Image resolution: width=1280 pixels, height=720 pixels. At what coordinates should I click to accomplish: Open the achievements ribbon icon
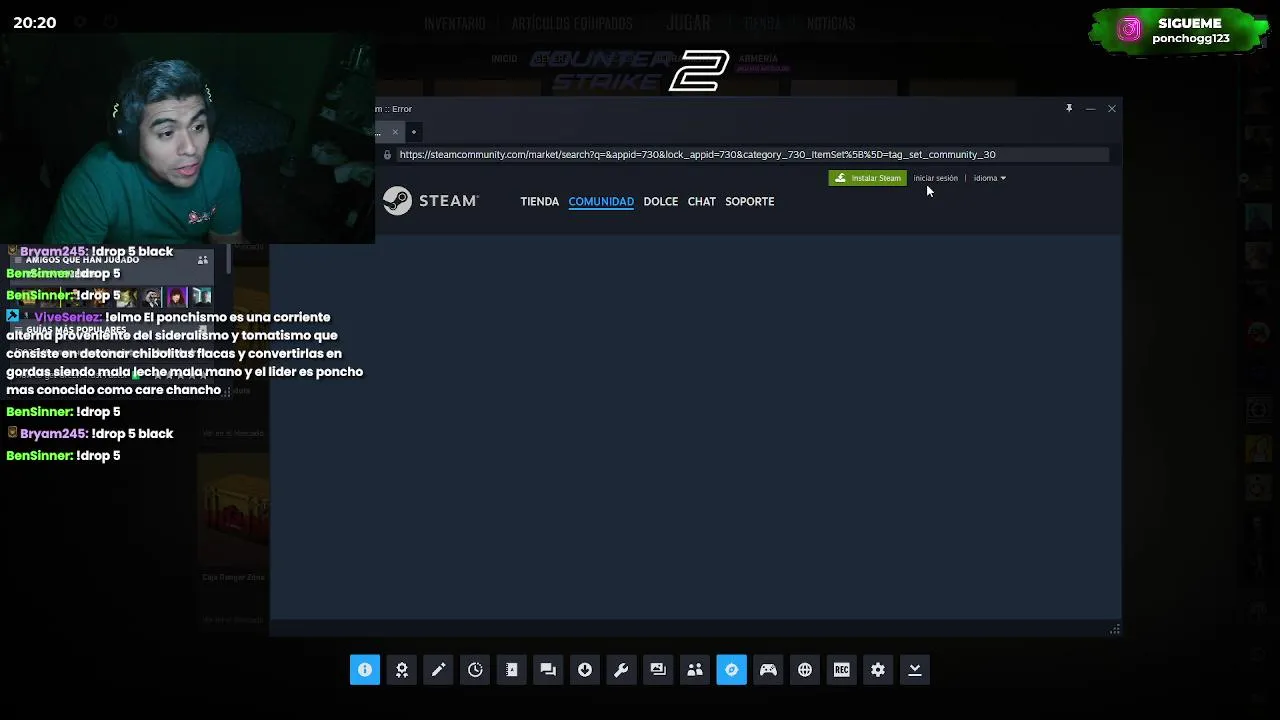point(402,670)
